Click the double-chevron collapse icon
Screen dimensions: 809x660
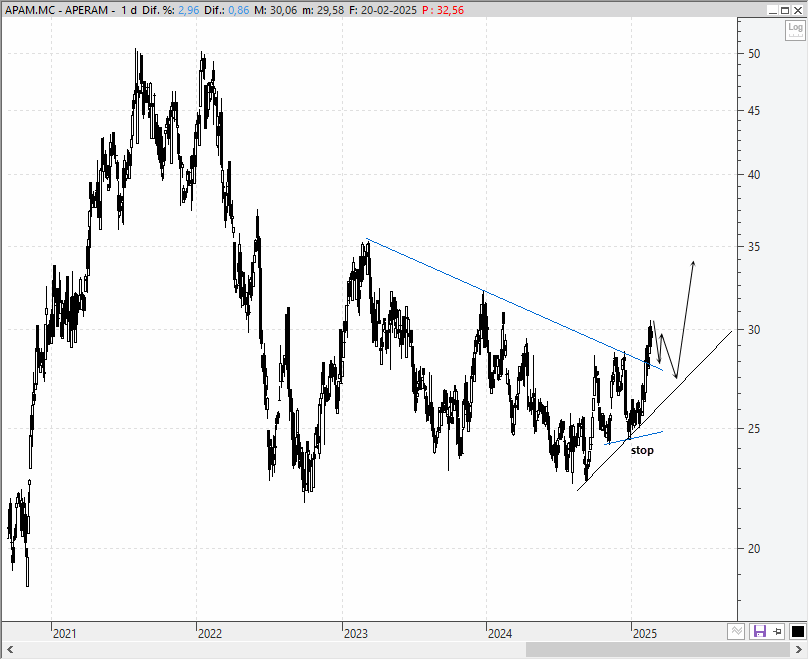(736, 631)
